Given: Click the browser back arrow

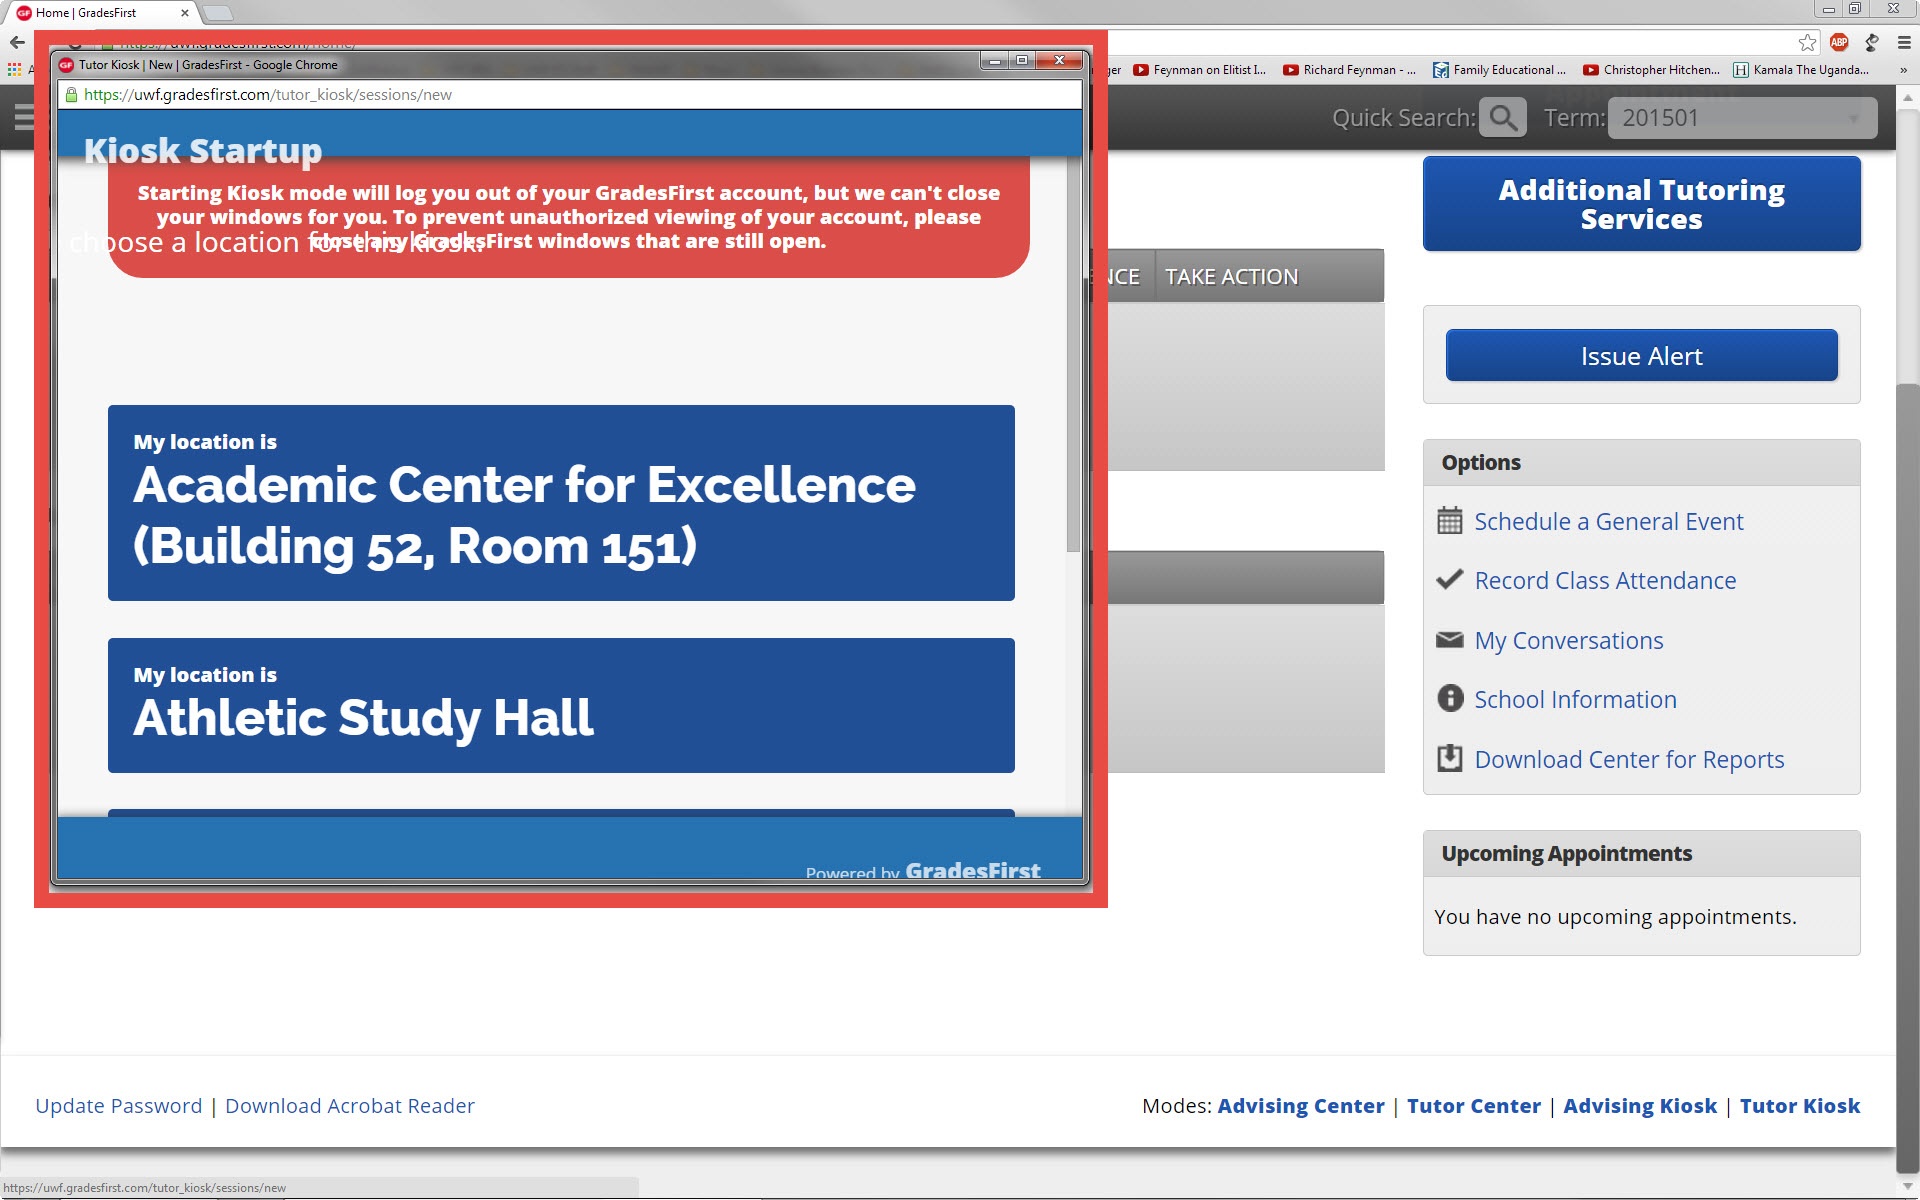Looking at the screenshot, I should 17,42.
